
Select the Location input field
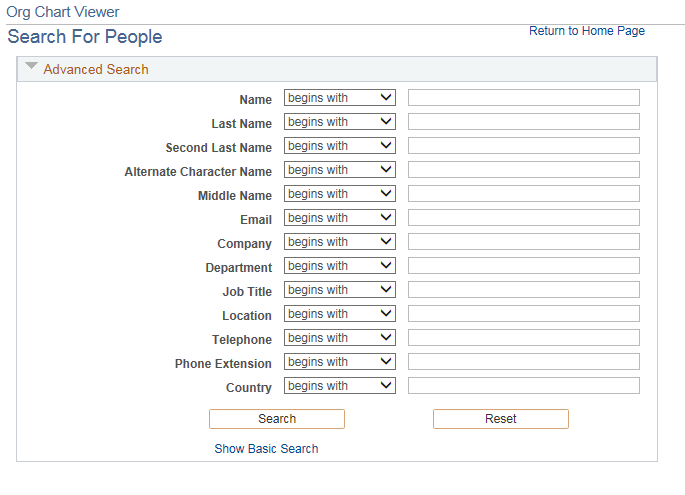523,314
